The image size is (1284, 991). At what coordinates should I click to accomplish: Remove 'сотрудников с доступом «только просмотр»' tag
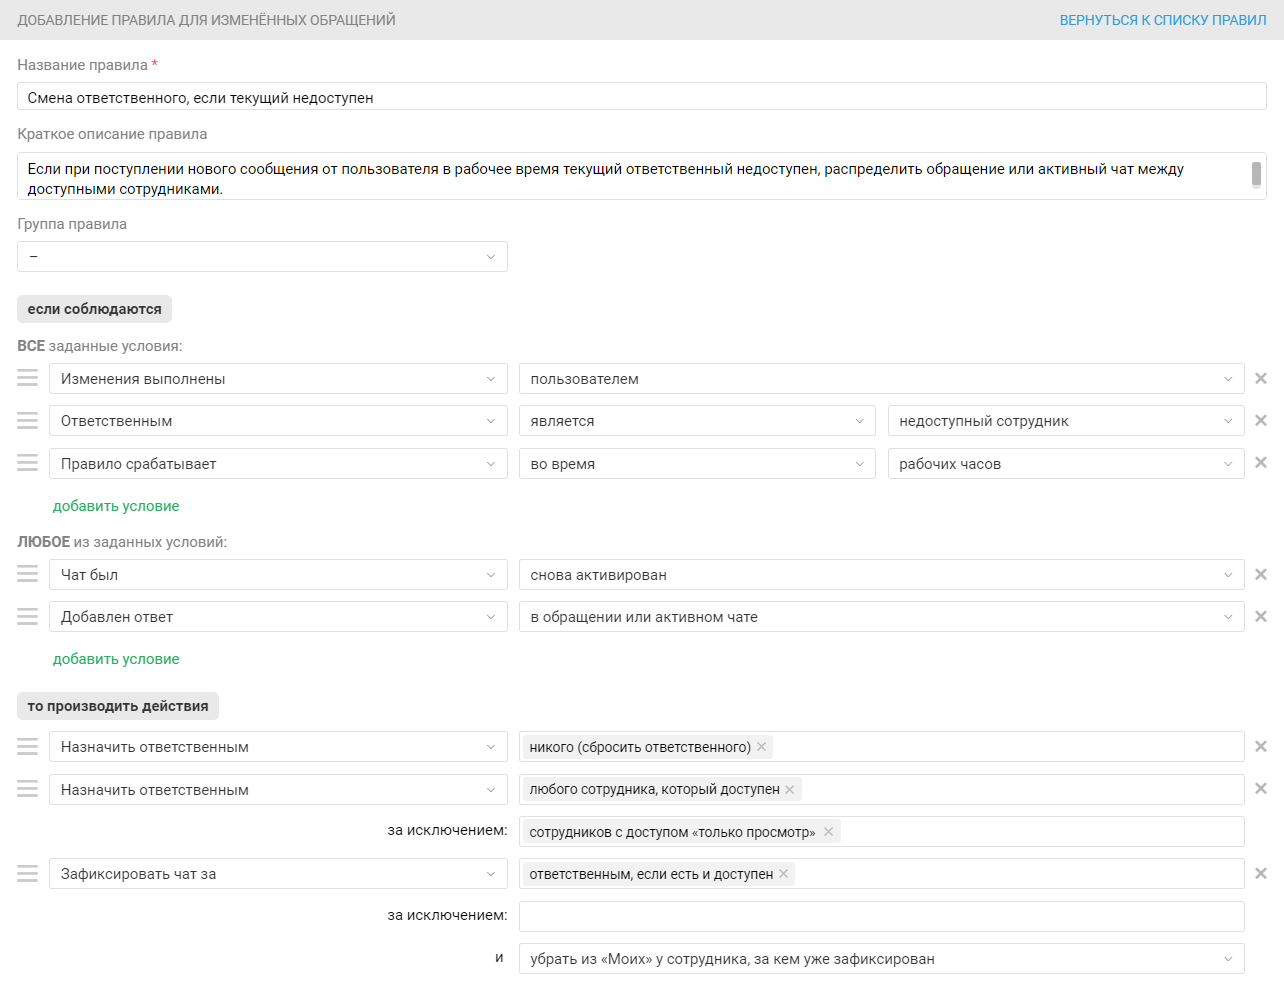tap(829, 832)
